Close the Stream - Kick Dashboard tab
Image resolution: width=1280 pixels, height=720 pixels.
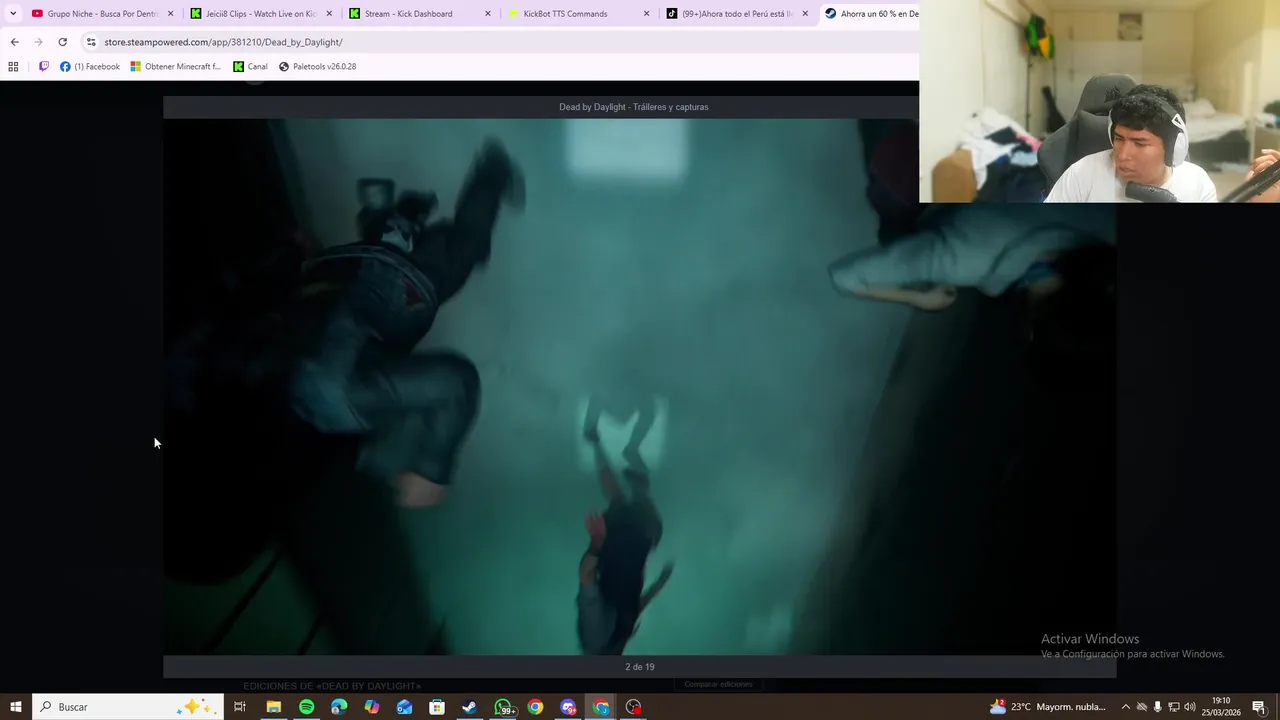point(488,14)
